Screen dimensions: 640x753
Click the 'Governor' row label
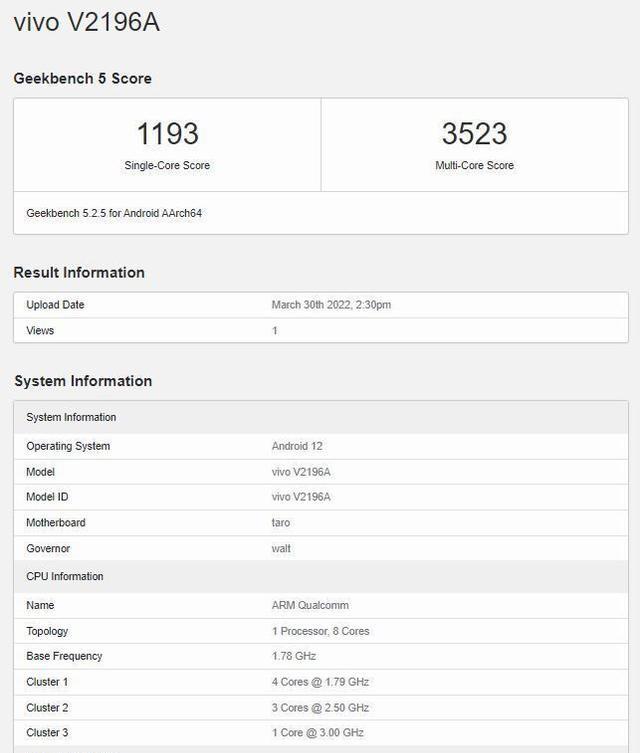pos(48,548)
